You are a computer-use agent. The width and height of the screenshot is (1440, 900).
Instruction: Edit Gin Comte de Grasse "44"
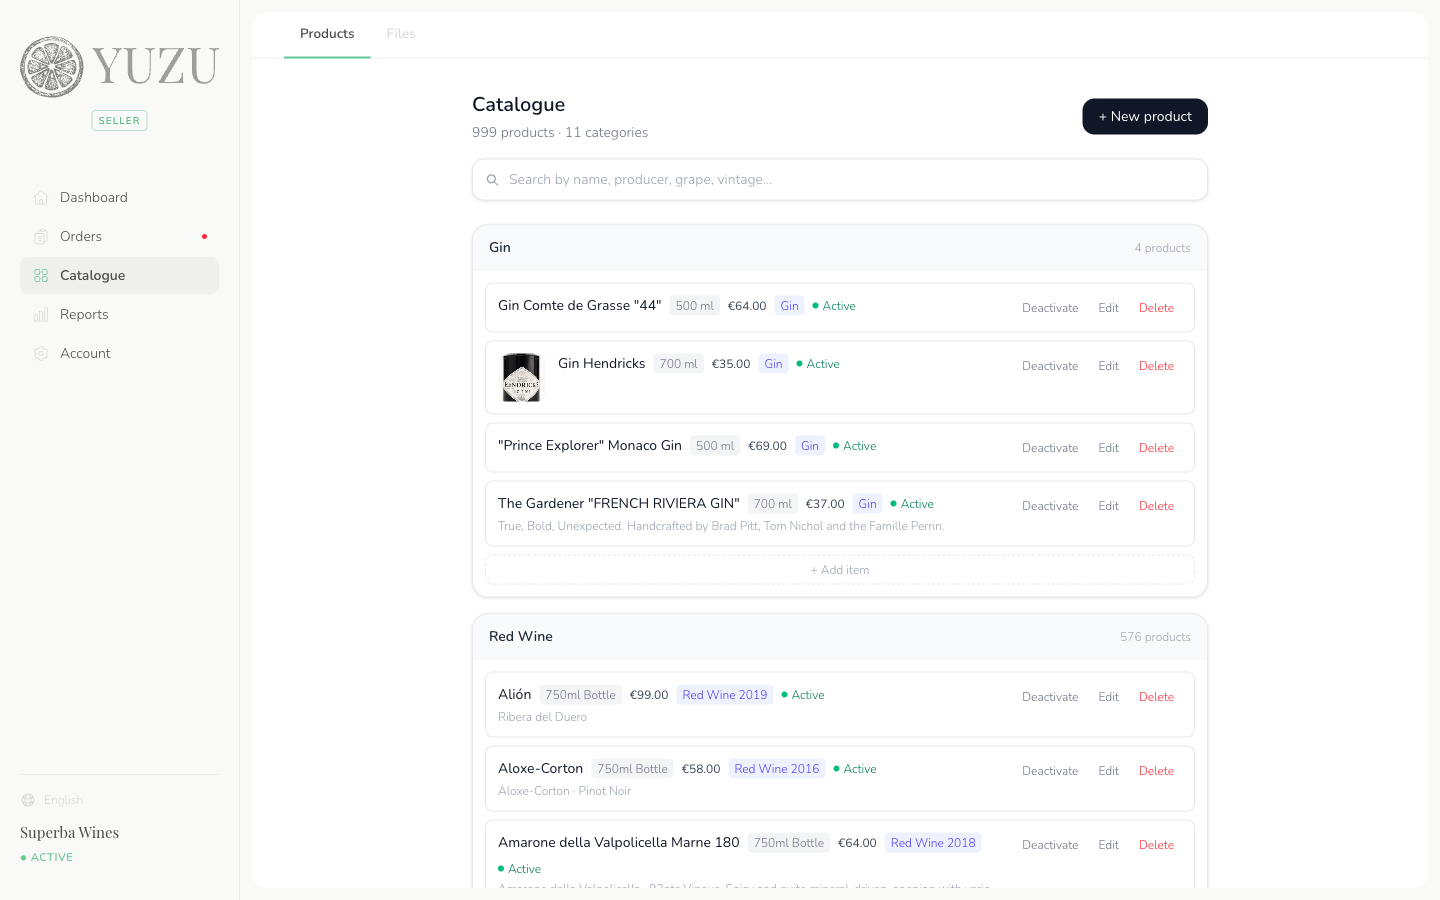tap(1108, 308)
